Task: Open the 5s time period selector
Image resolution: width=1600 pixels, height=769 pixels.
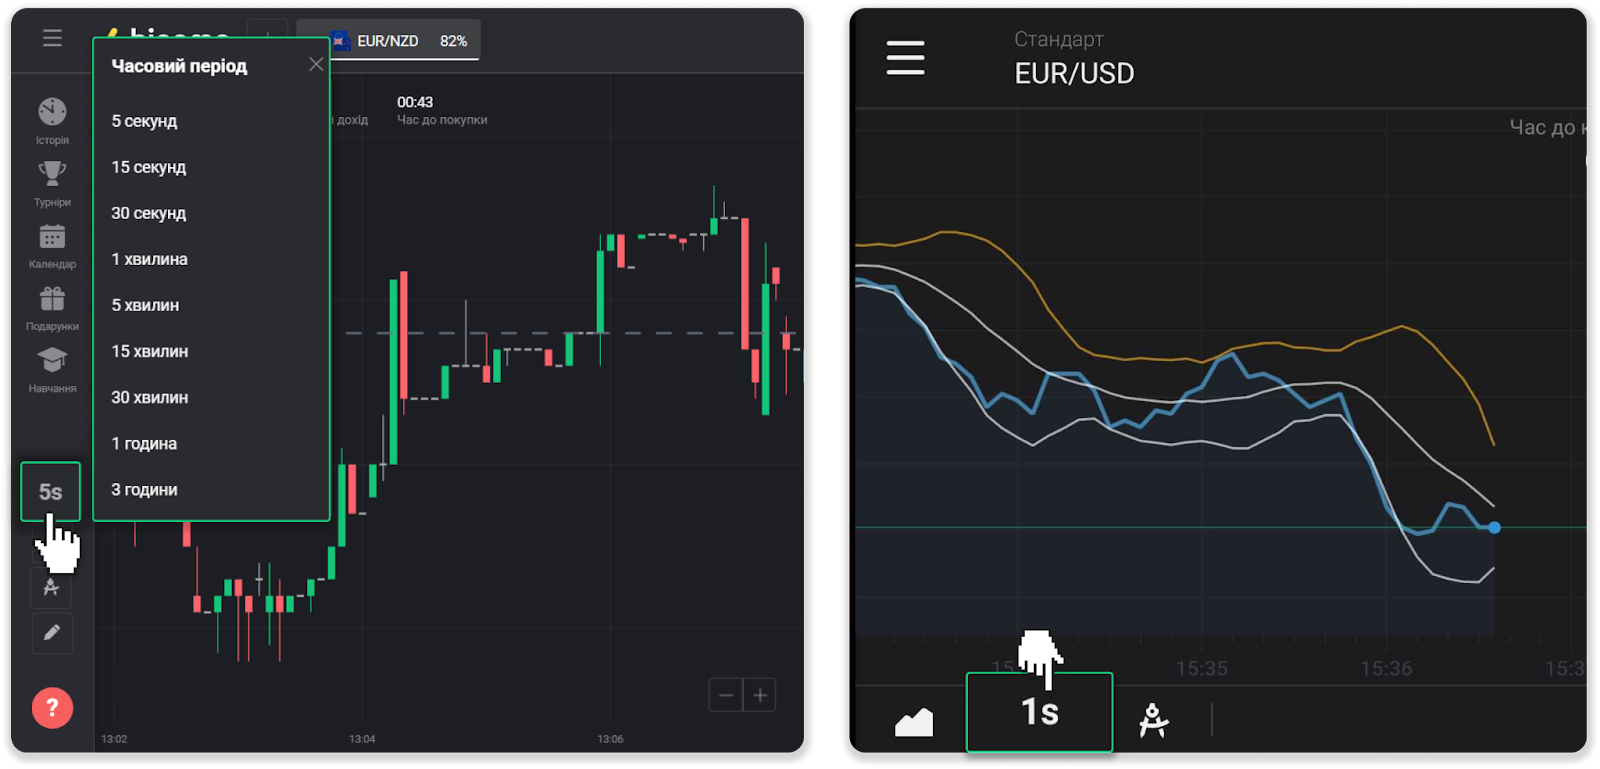Action: pyautogui.click(x=50, y=491)
